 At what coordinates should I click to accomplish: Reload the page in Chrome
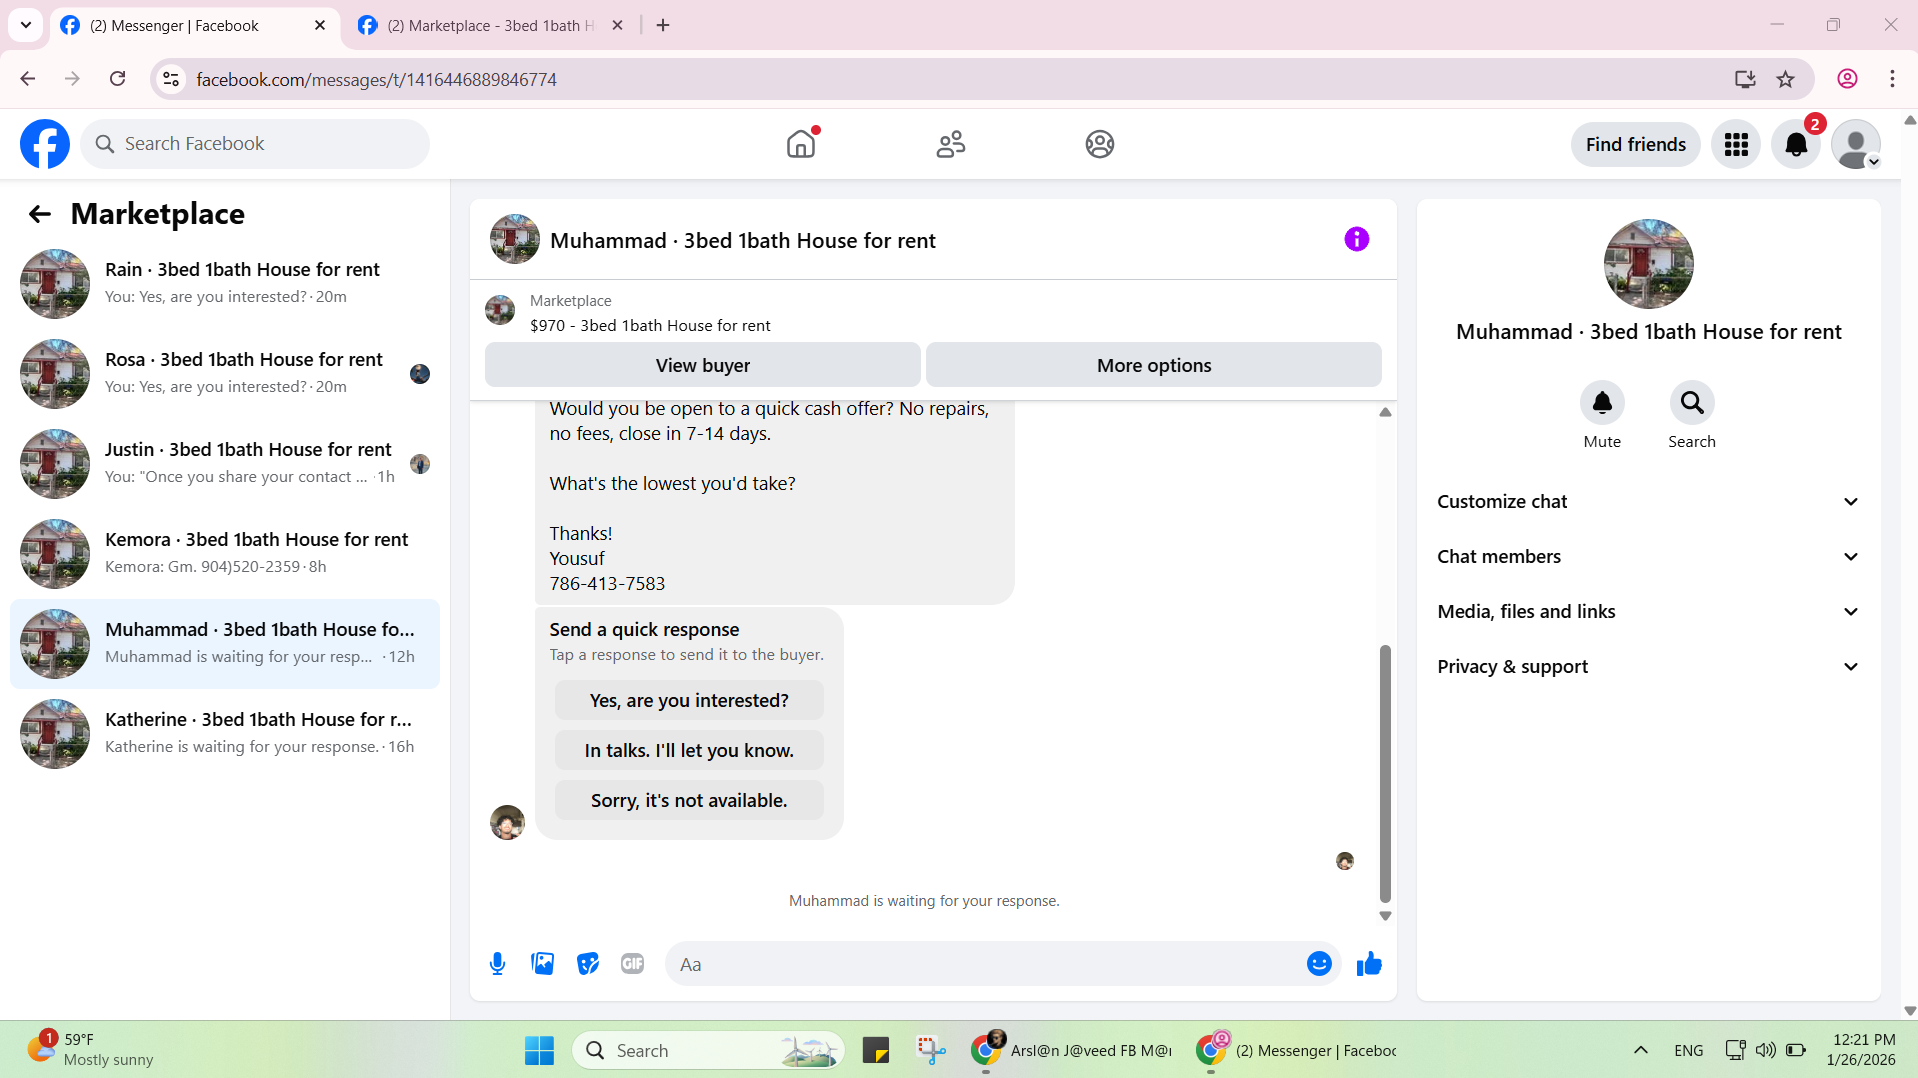118,79
